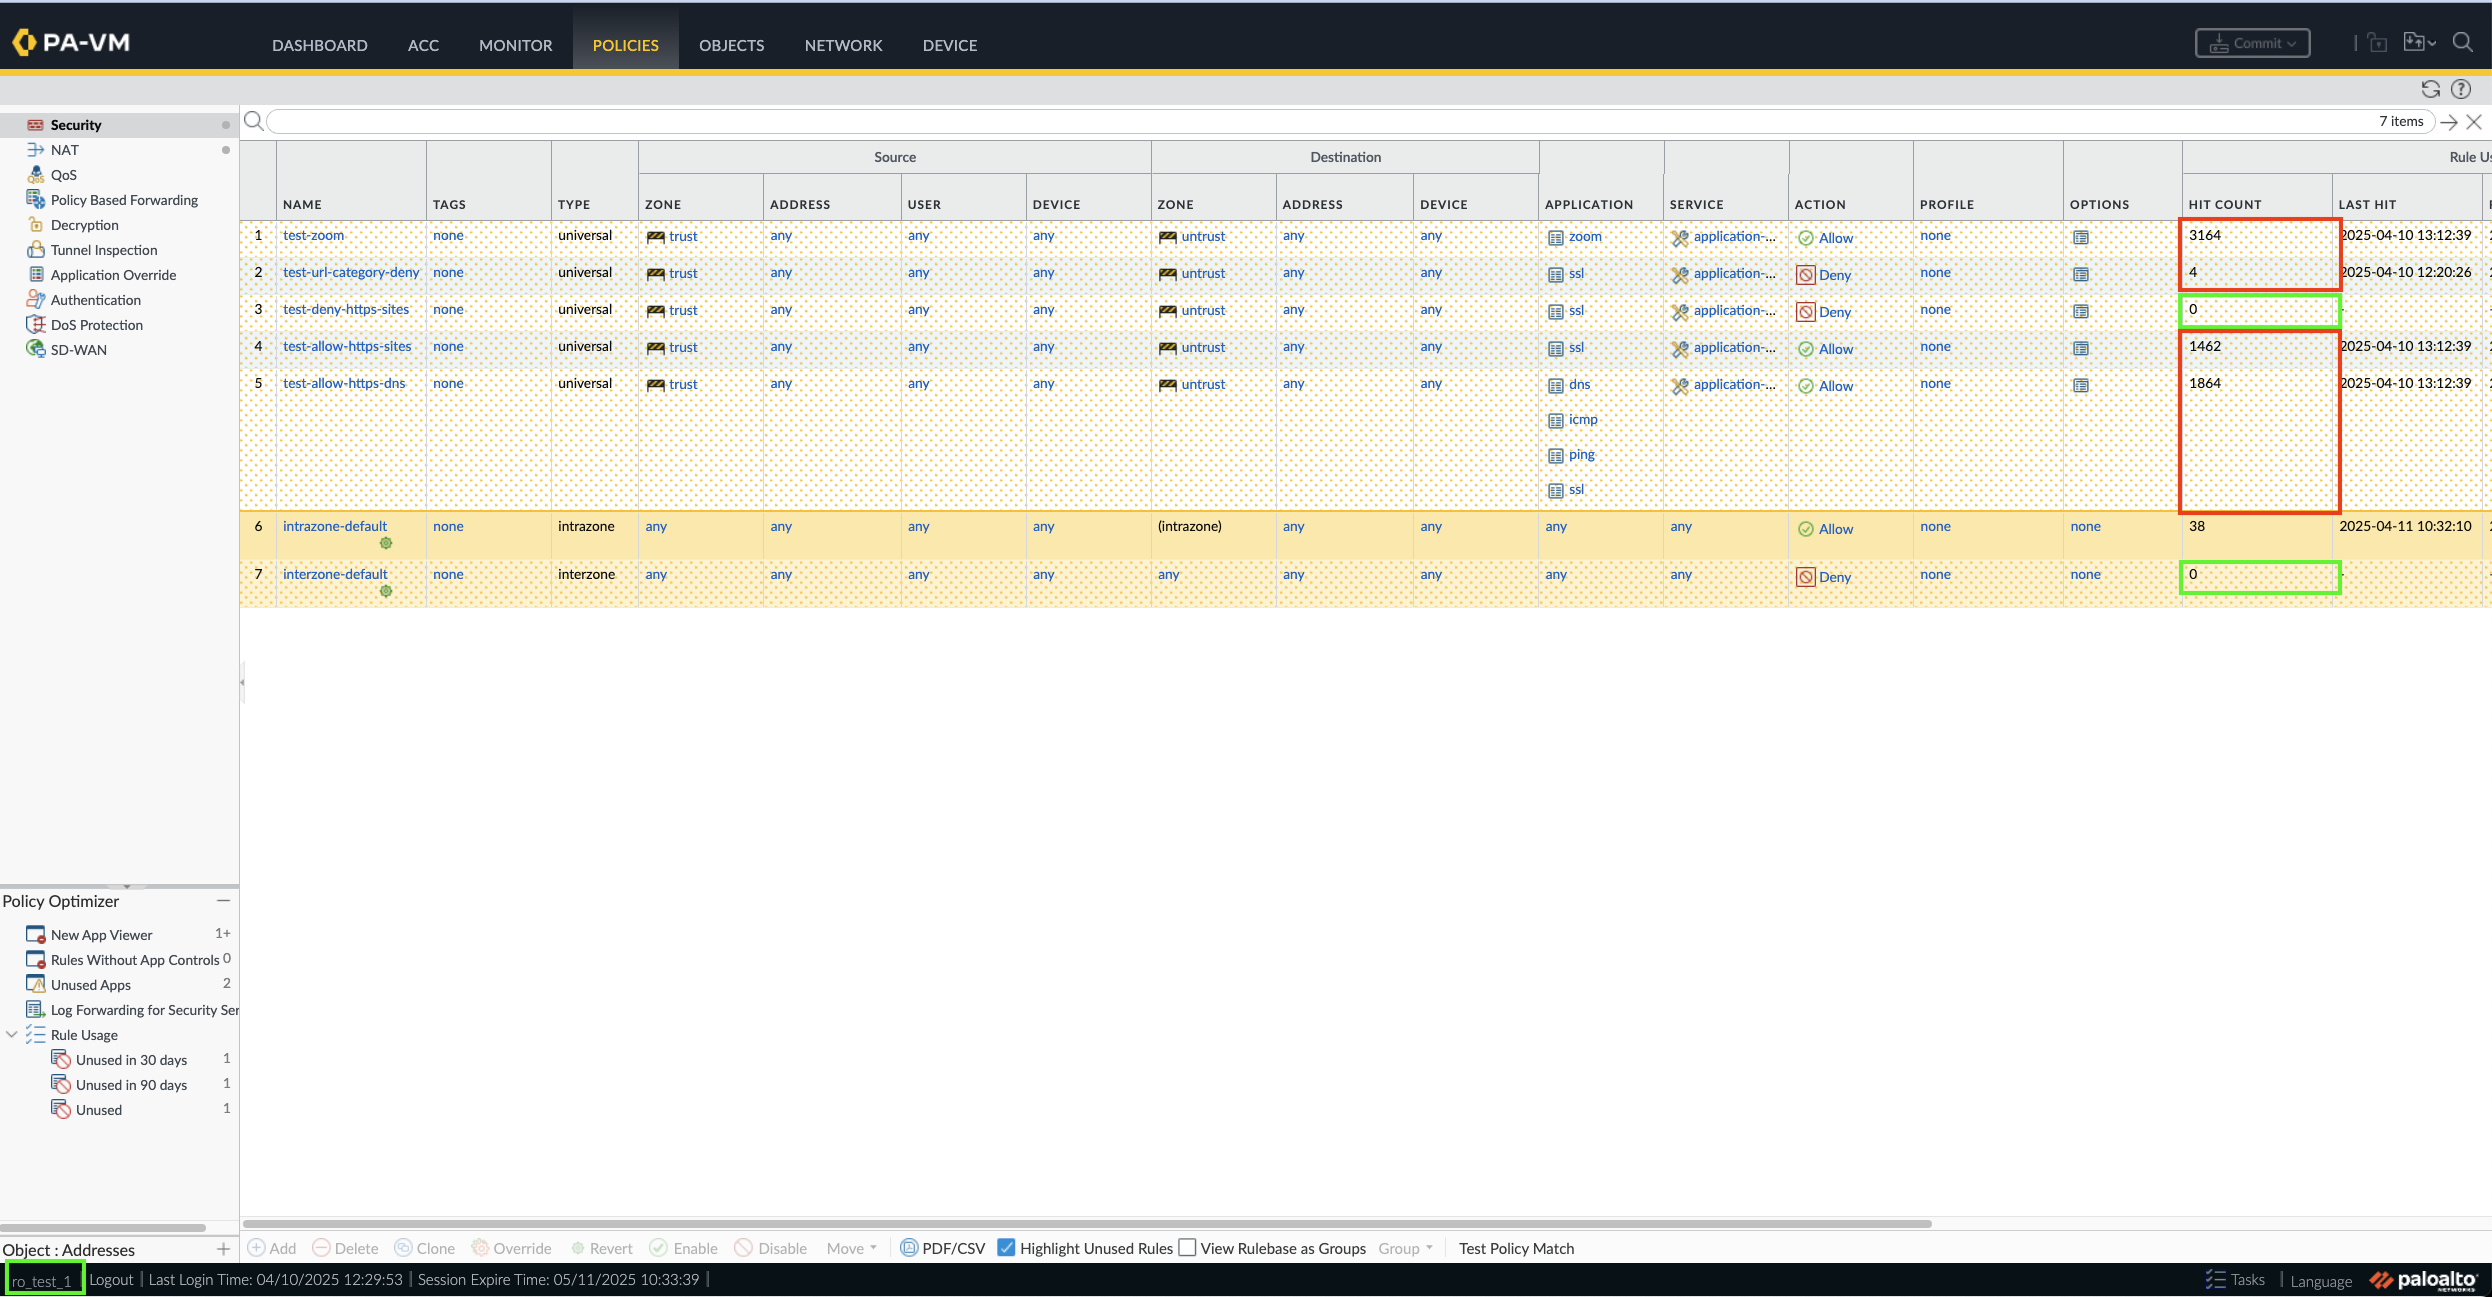The width and height of the screenshot is (2492, 1297).
Task: Open the Commit dropdown
Action: [x=2252, y=43]
